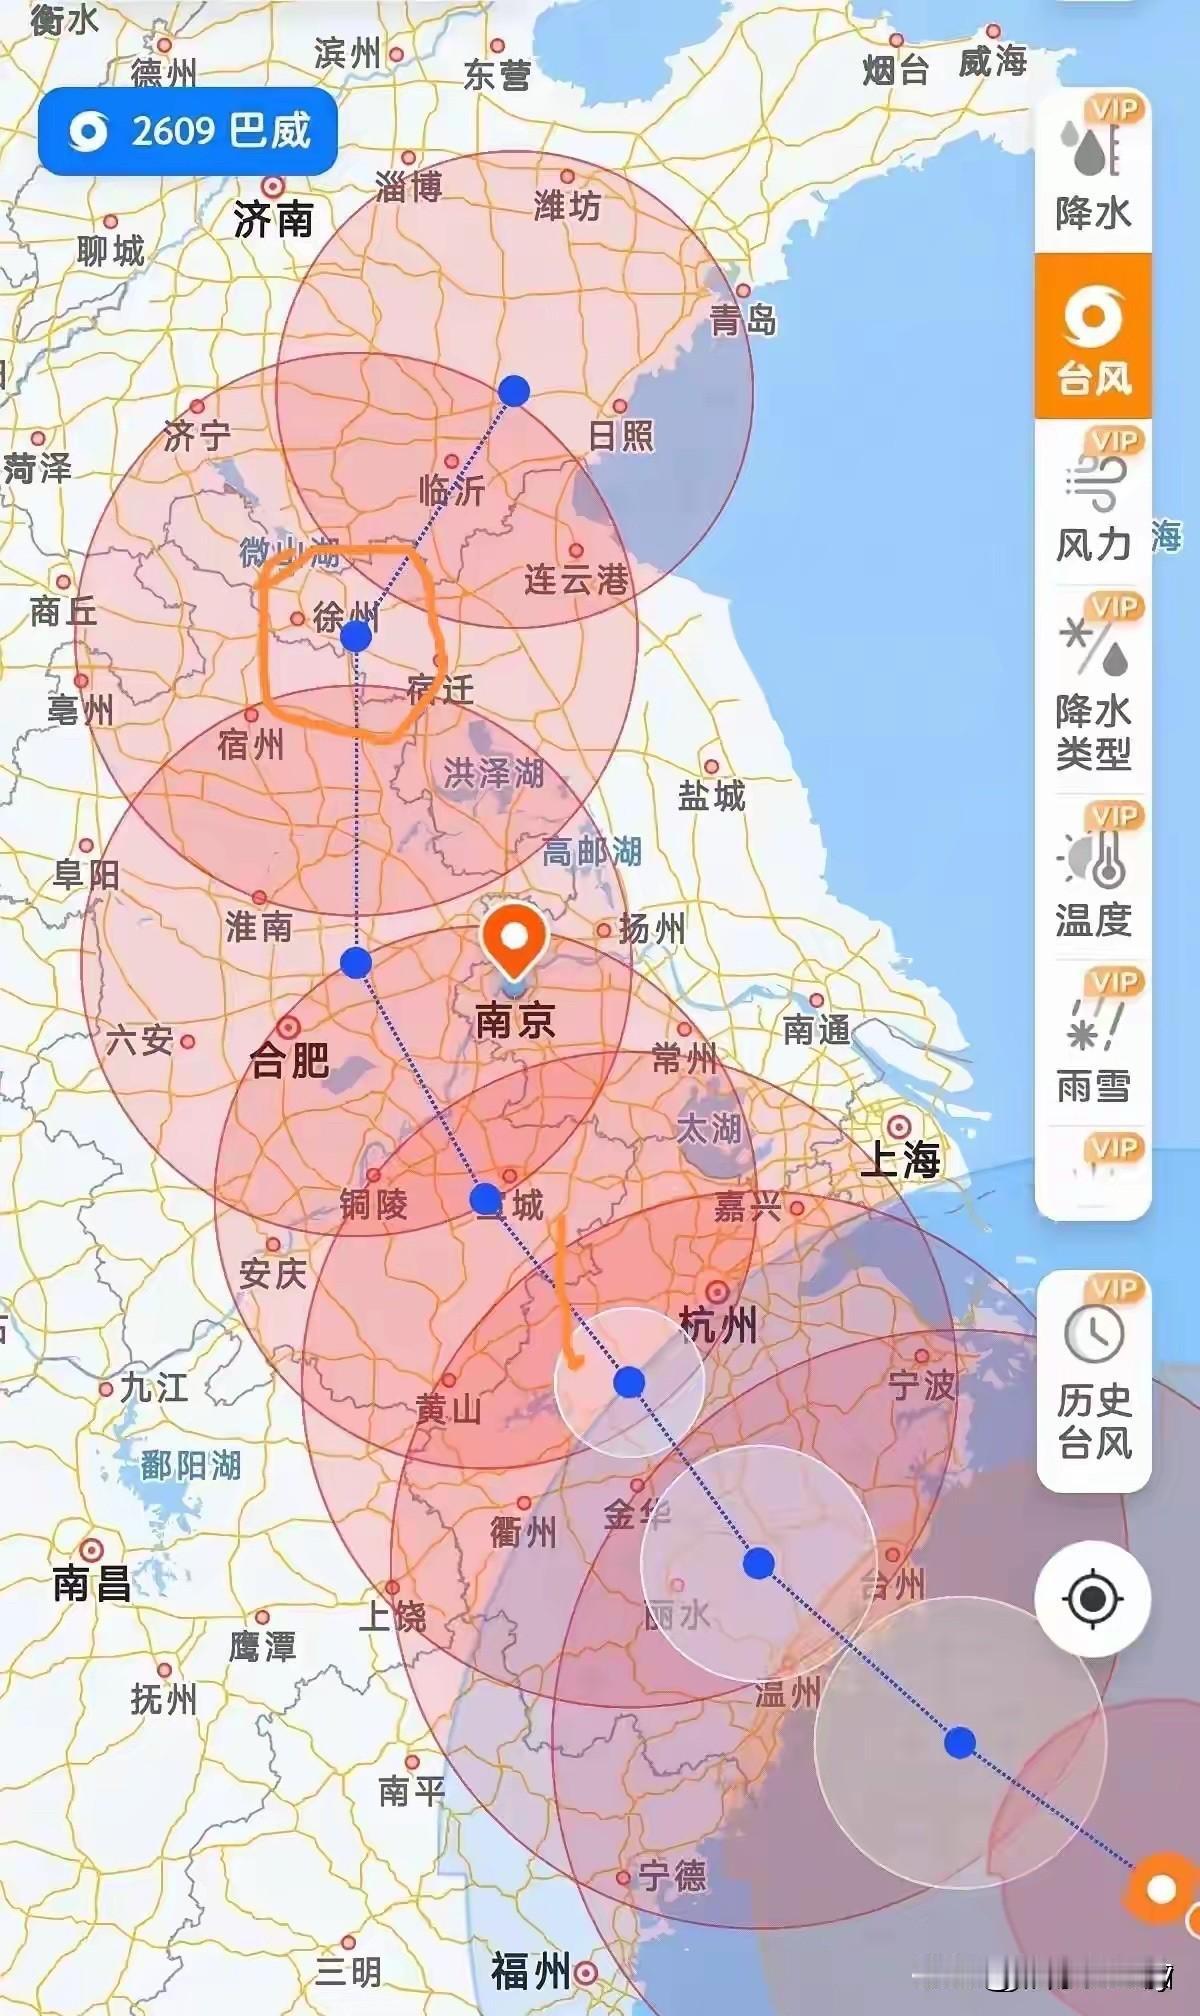
Task: Open the 降水类型 precipitation type layer
Action: (1093, 688)
